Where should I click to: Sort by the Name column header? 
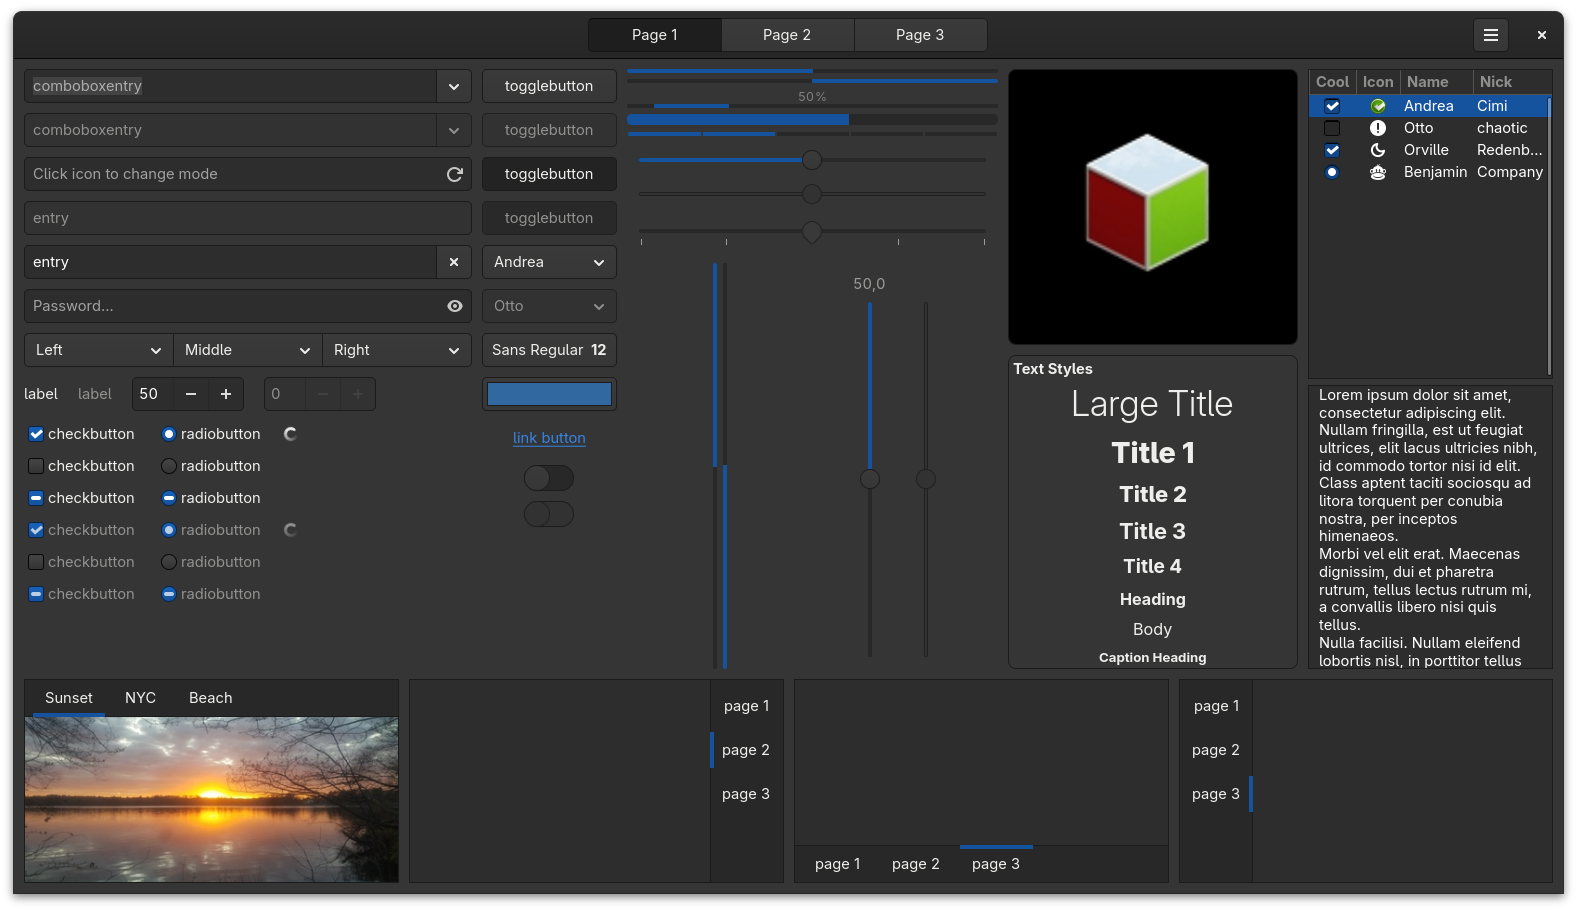click(x=1436, y=82)
